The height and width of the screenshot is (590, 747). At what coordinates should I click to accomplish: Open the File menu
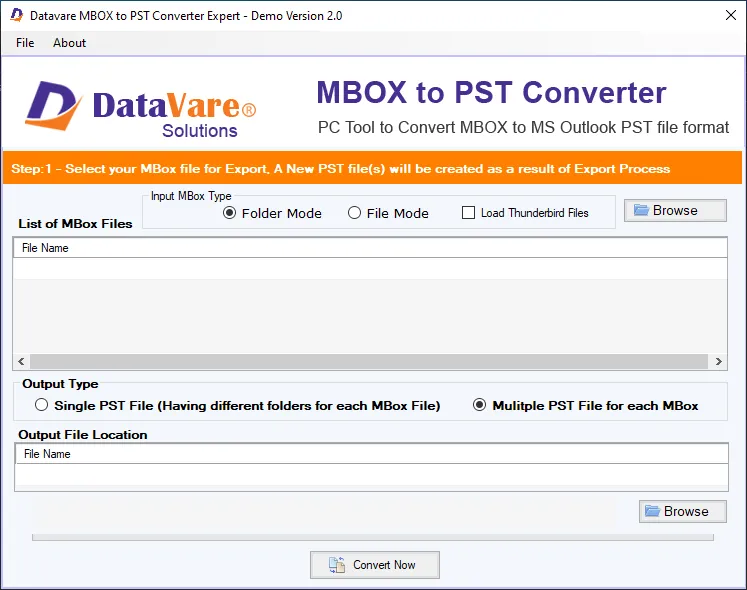click(25, 43)
